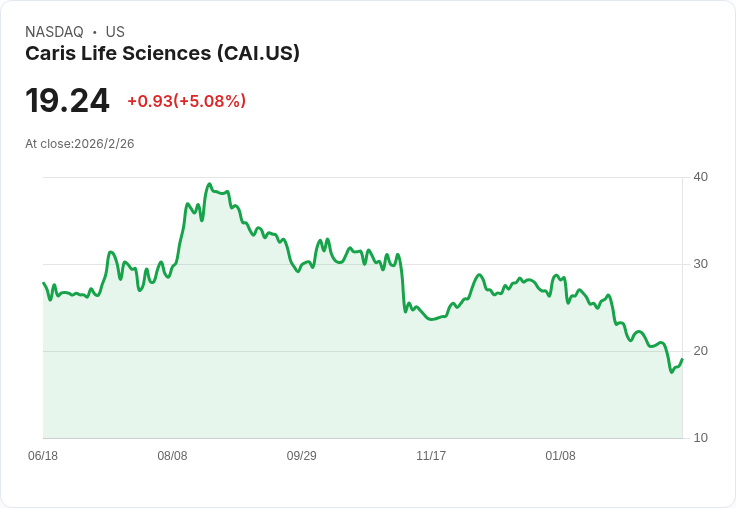The width and height of the screenshot is (736, 508).
Task: Click the NASDAQ exchange label
Action: coord(54,32)
